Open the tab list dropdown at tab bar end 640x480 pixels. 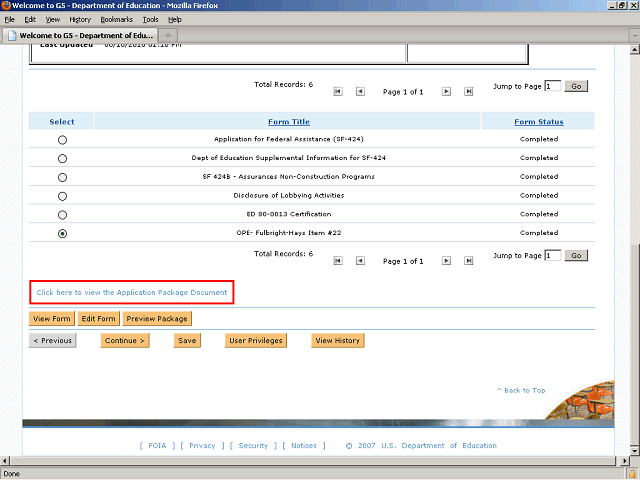tap(635, 36)
